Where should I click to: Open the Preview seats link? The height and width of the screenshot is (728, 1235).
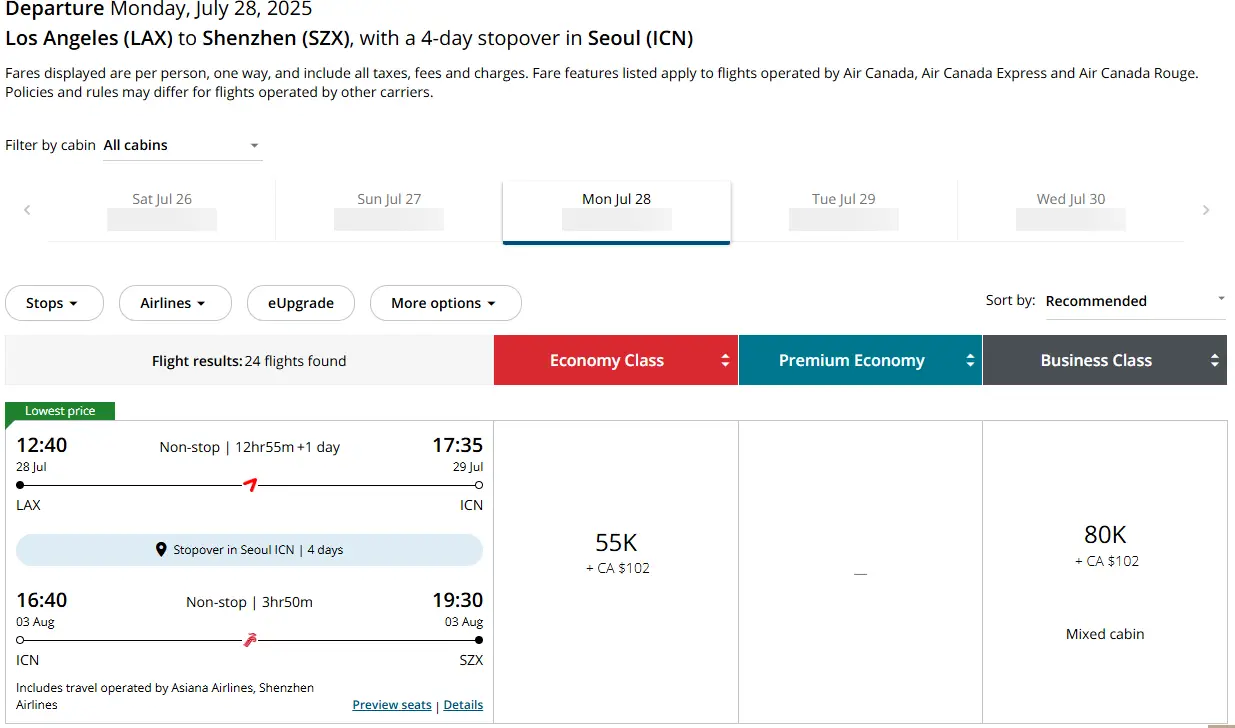392,705
